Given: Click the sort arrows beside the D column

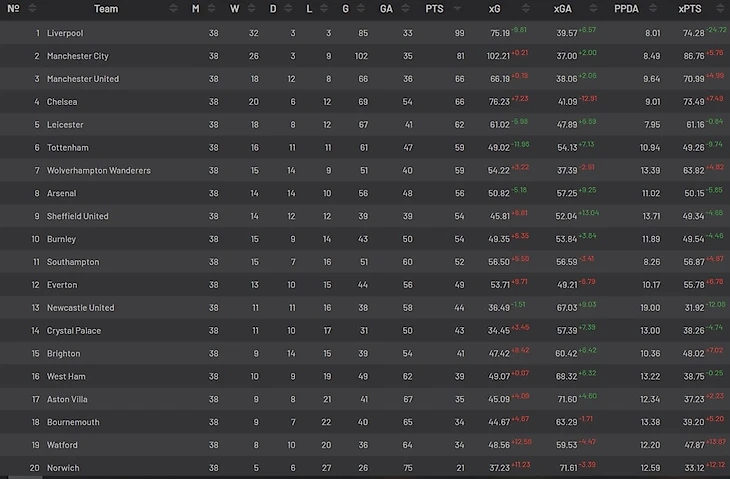Looking at the screenshot, I should click(289, 9).
